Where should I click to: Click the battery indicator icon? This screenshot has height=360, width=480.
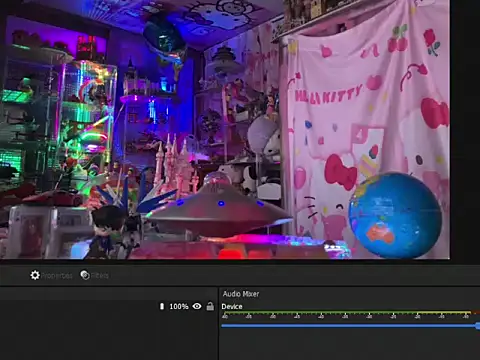point(162,306)
